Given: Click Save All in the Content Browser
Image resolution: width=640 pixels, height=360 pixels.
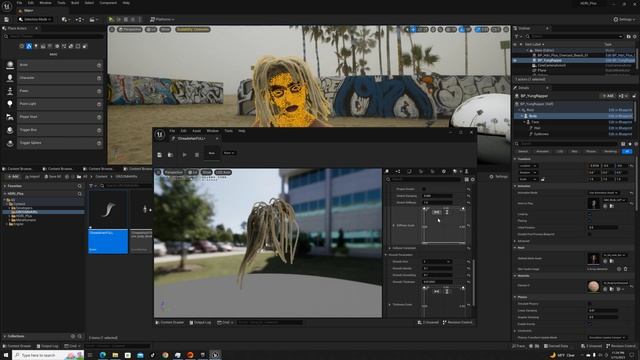Looking at the screenshot, I should (x=53, y=177).
